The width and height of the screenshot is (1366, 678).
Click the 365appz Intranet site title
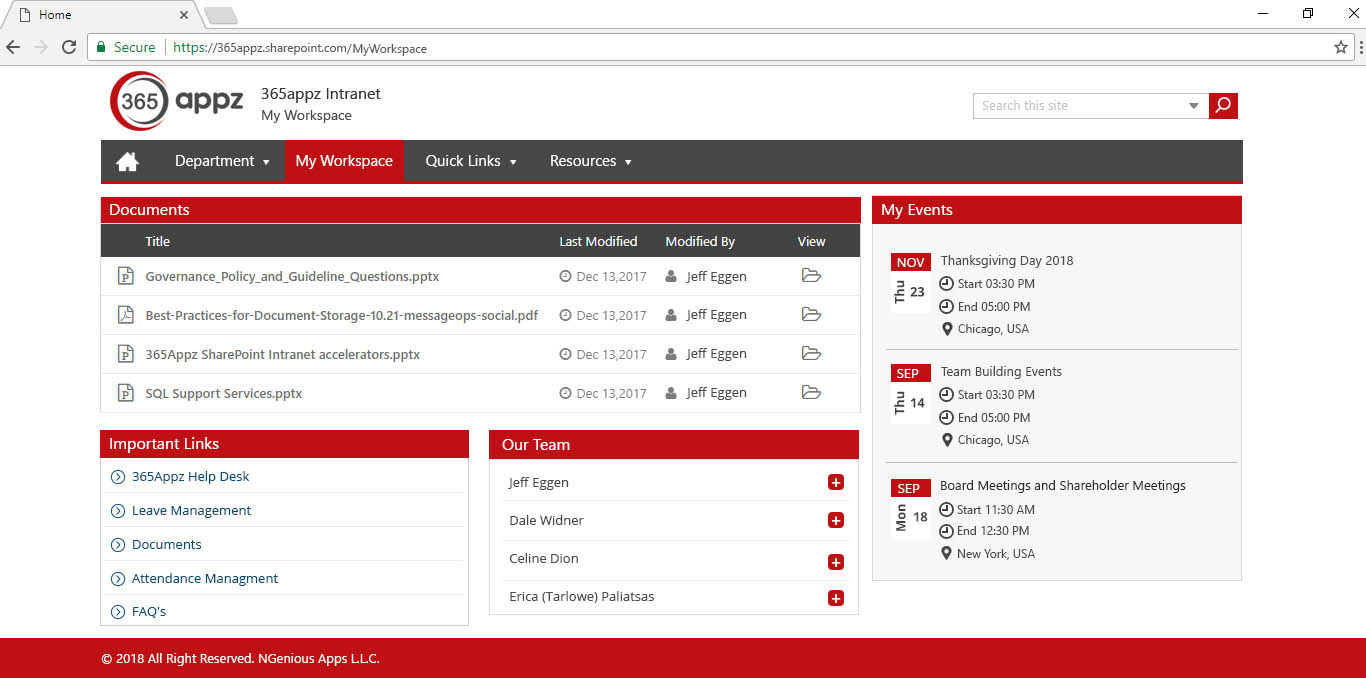pos(321,94)
